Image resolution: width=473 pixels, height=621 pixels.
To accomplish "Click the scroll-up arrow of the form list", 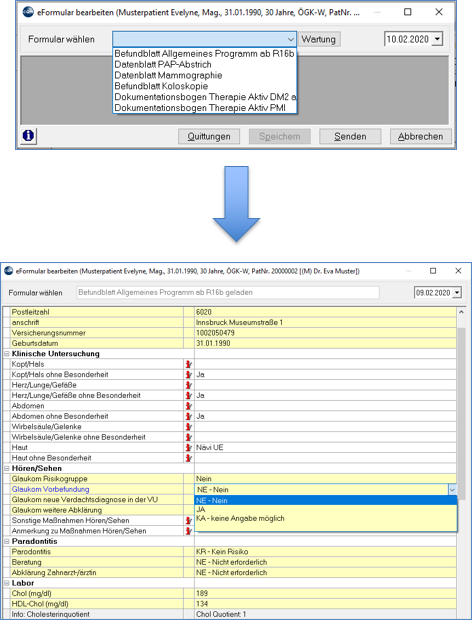I will point(461,312).
